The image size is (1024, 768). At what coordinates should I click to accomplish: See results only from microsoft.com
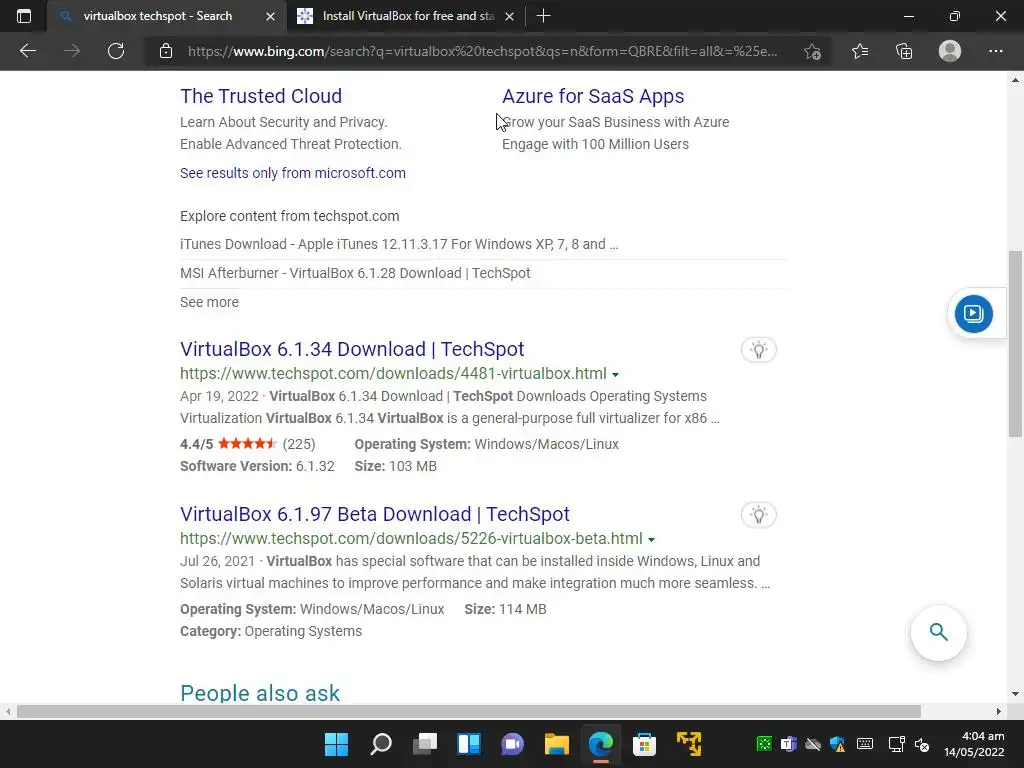(x=293, y=173)
